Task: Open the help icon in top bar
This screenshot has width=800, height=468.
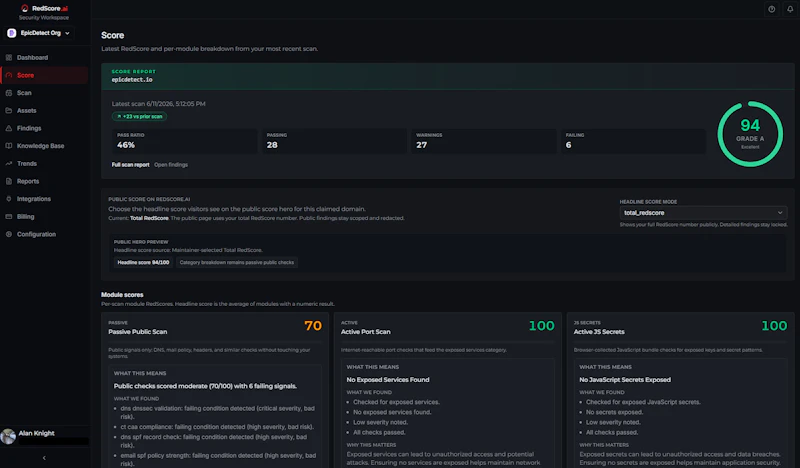Action: 771,9
